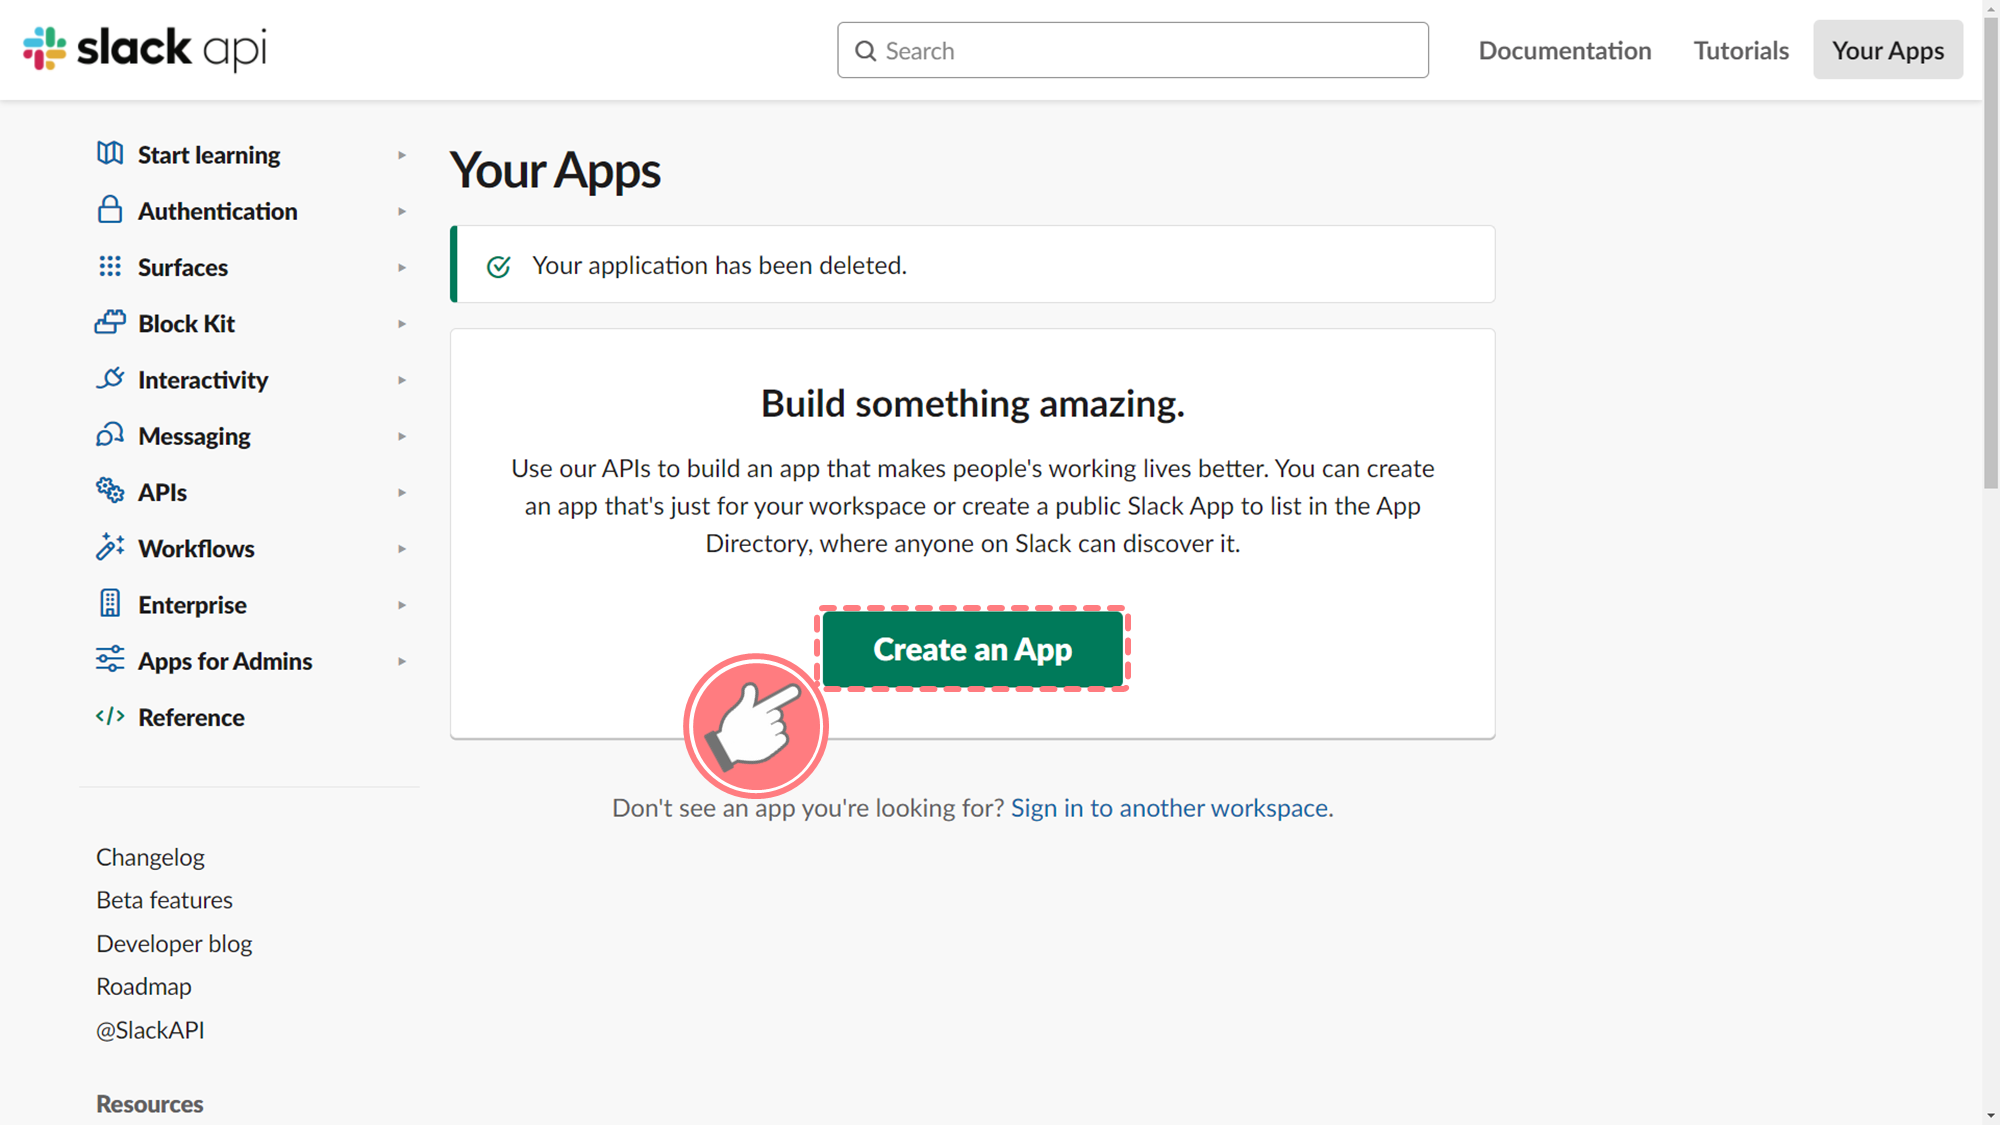This screenshot has width=2000, height=1125.
Task: Open Interactivity in sidebar
Action: (x=203, y=380)
